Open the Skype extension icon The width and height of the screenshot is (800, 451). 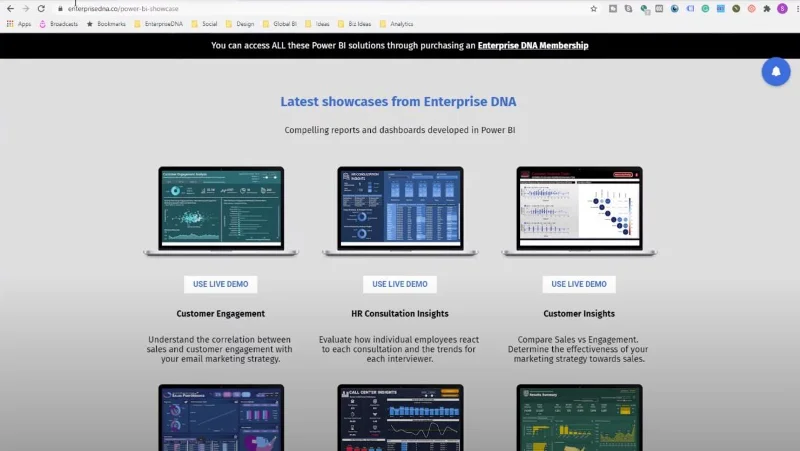coord(629,9)
